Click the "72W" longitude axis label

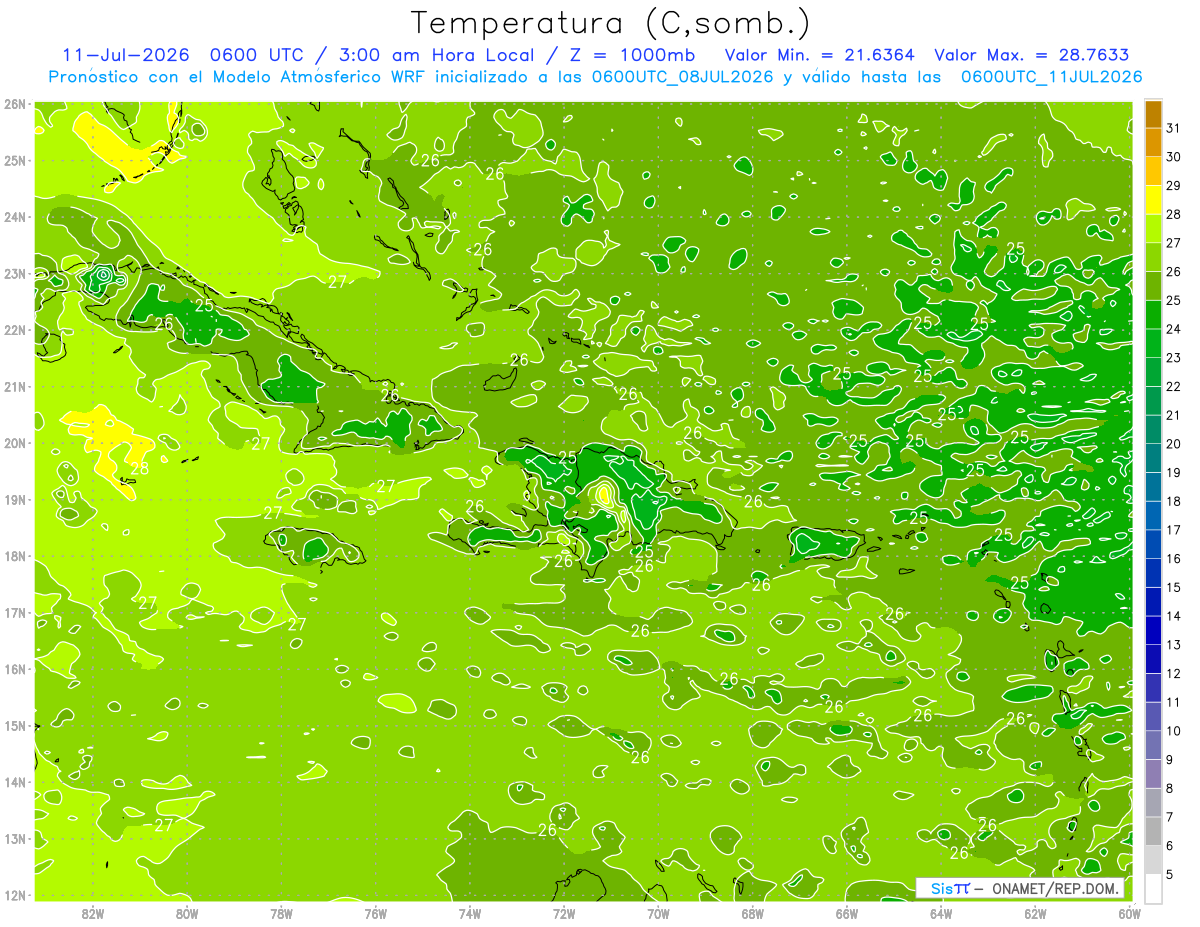pos(564,913)
